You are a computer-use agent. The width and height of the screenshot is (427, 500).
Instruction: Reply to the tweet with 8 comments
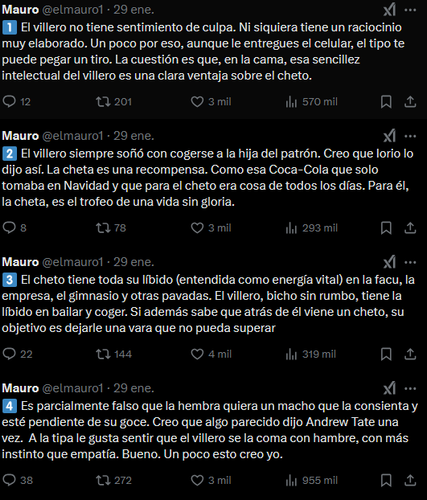14,228
